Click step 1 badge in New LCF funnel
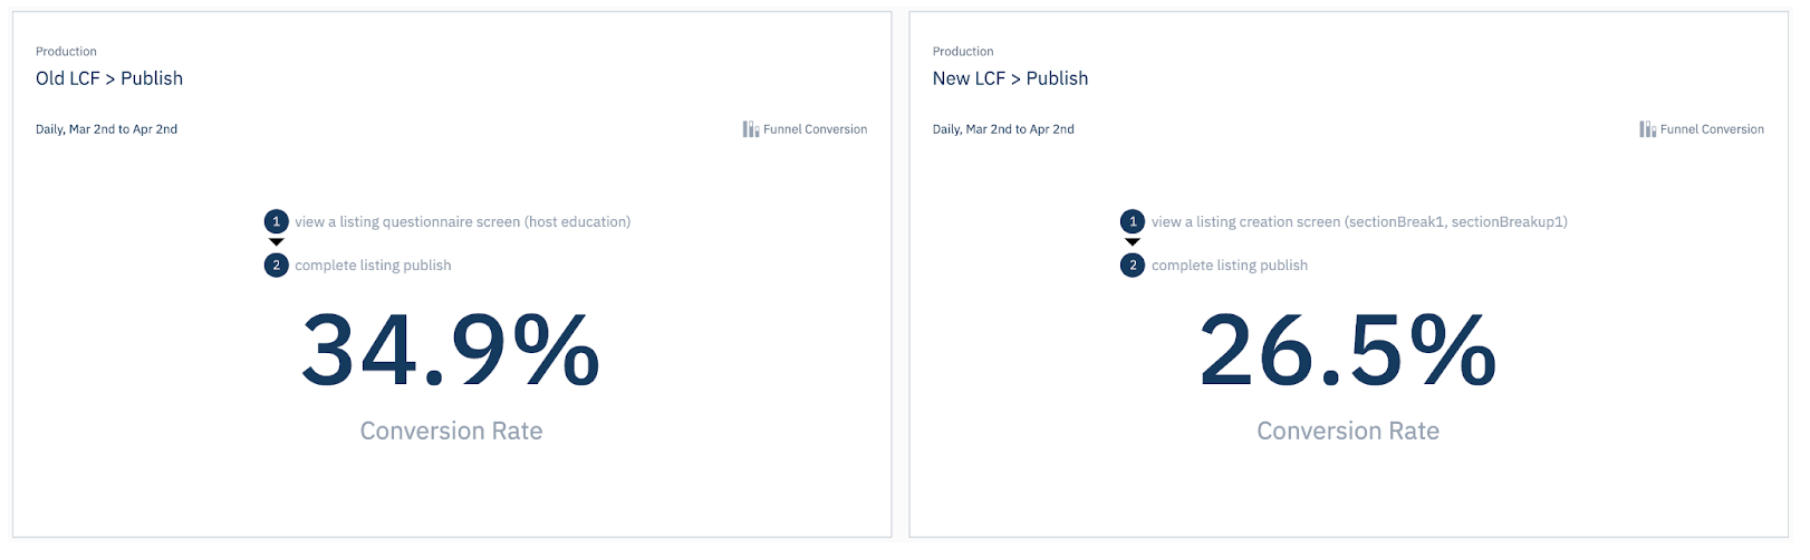Image resolution: width=1810 pixels, height=560 pixels. [1132, 221]
